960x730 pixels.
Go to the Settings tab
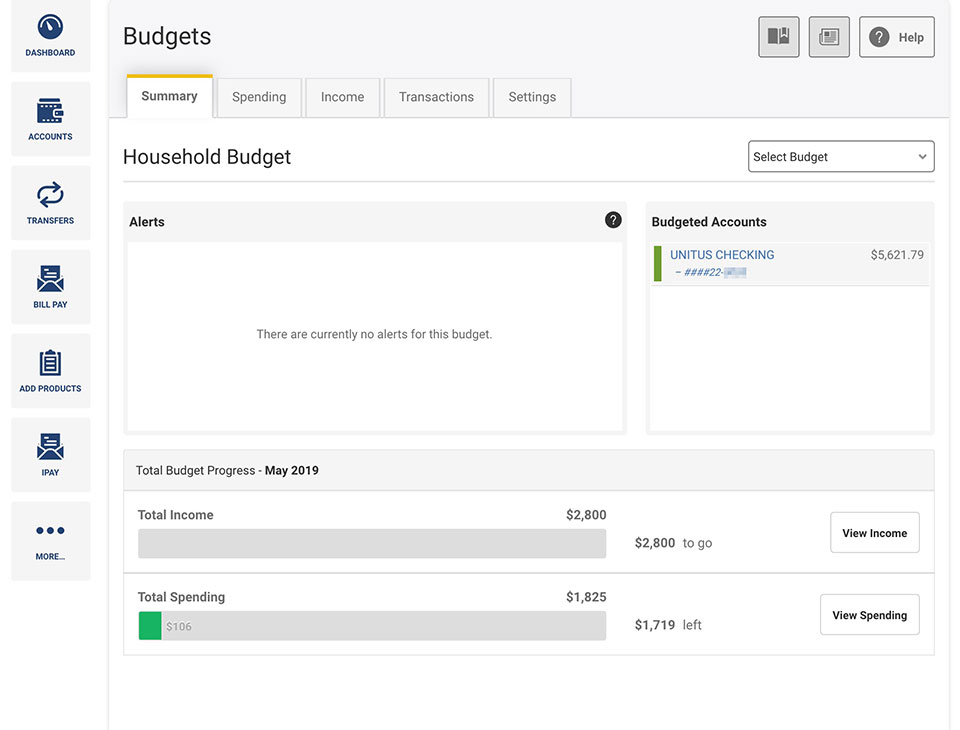click(532, 97)
